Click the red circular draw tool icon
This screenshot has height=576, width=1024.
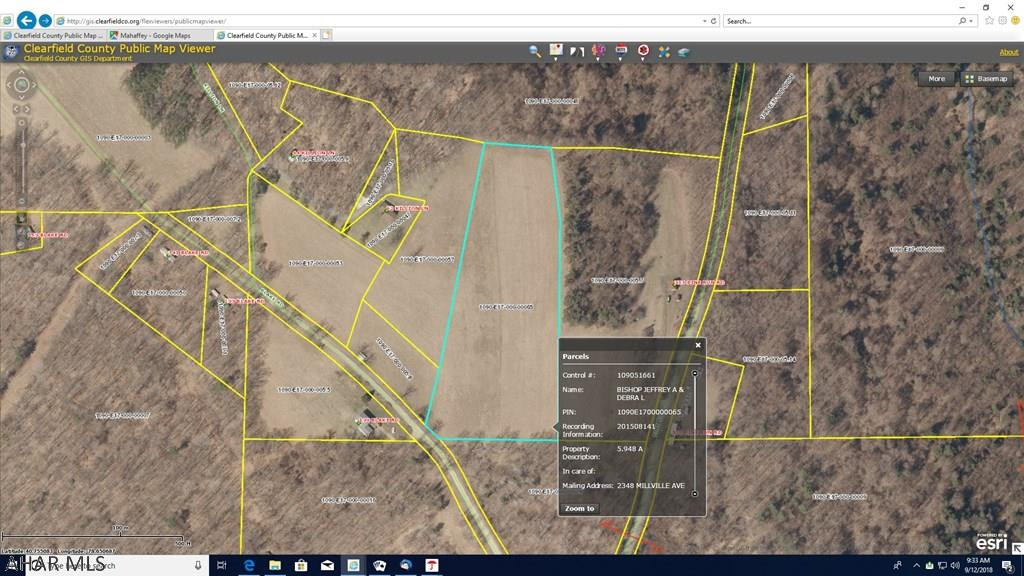coord(643,51)
